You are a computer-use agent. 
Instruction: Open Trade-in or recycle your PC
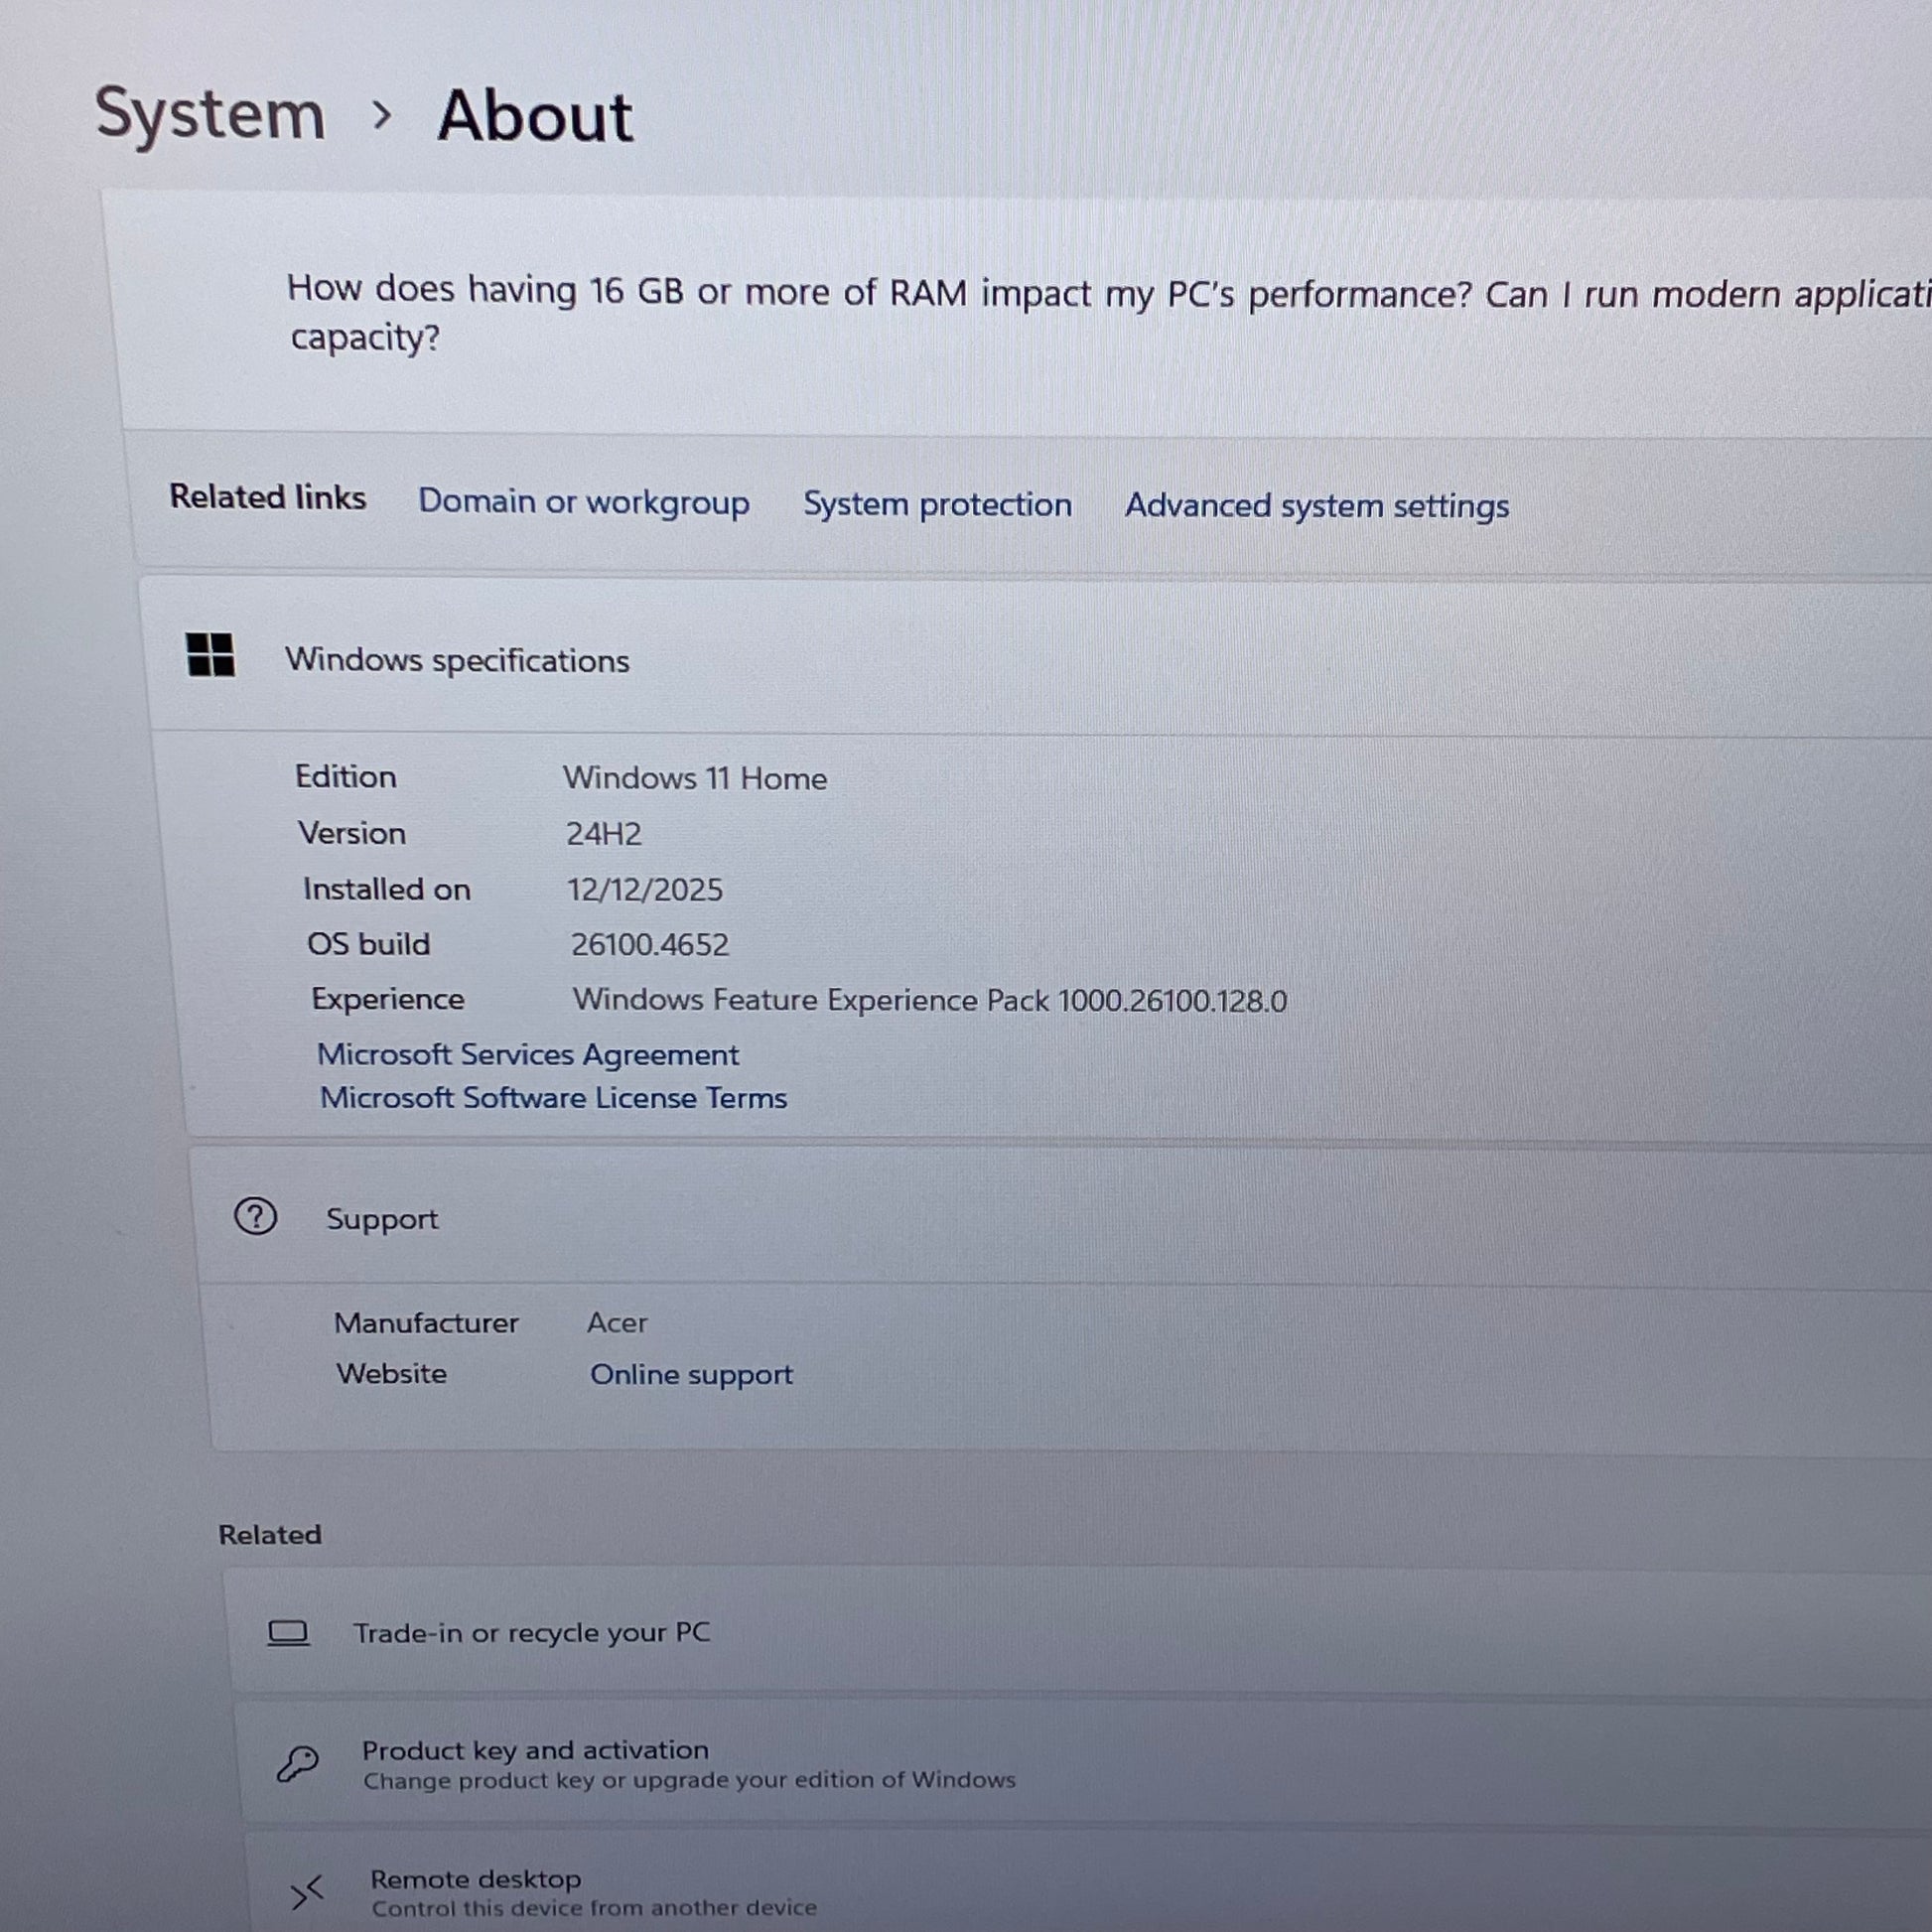point(531,1633)
